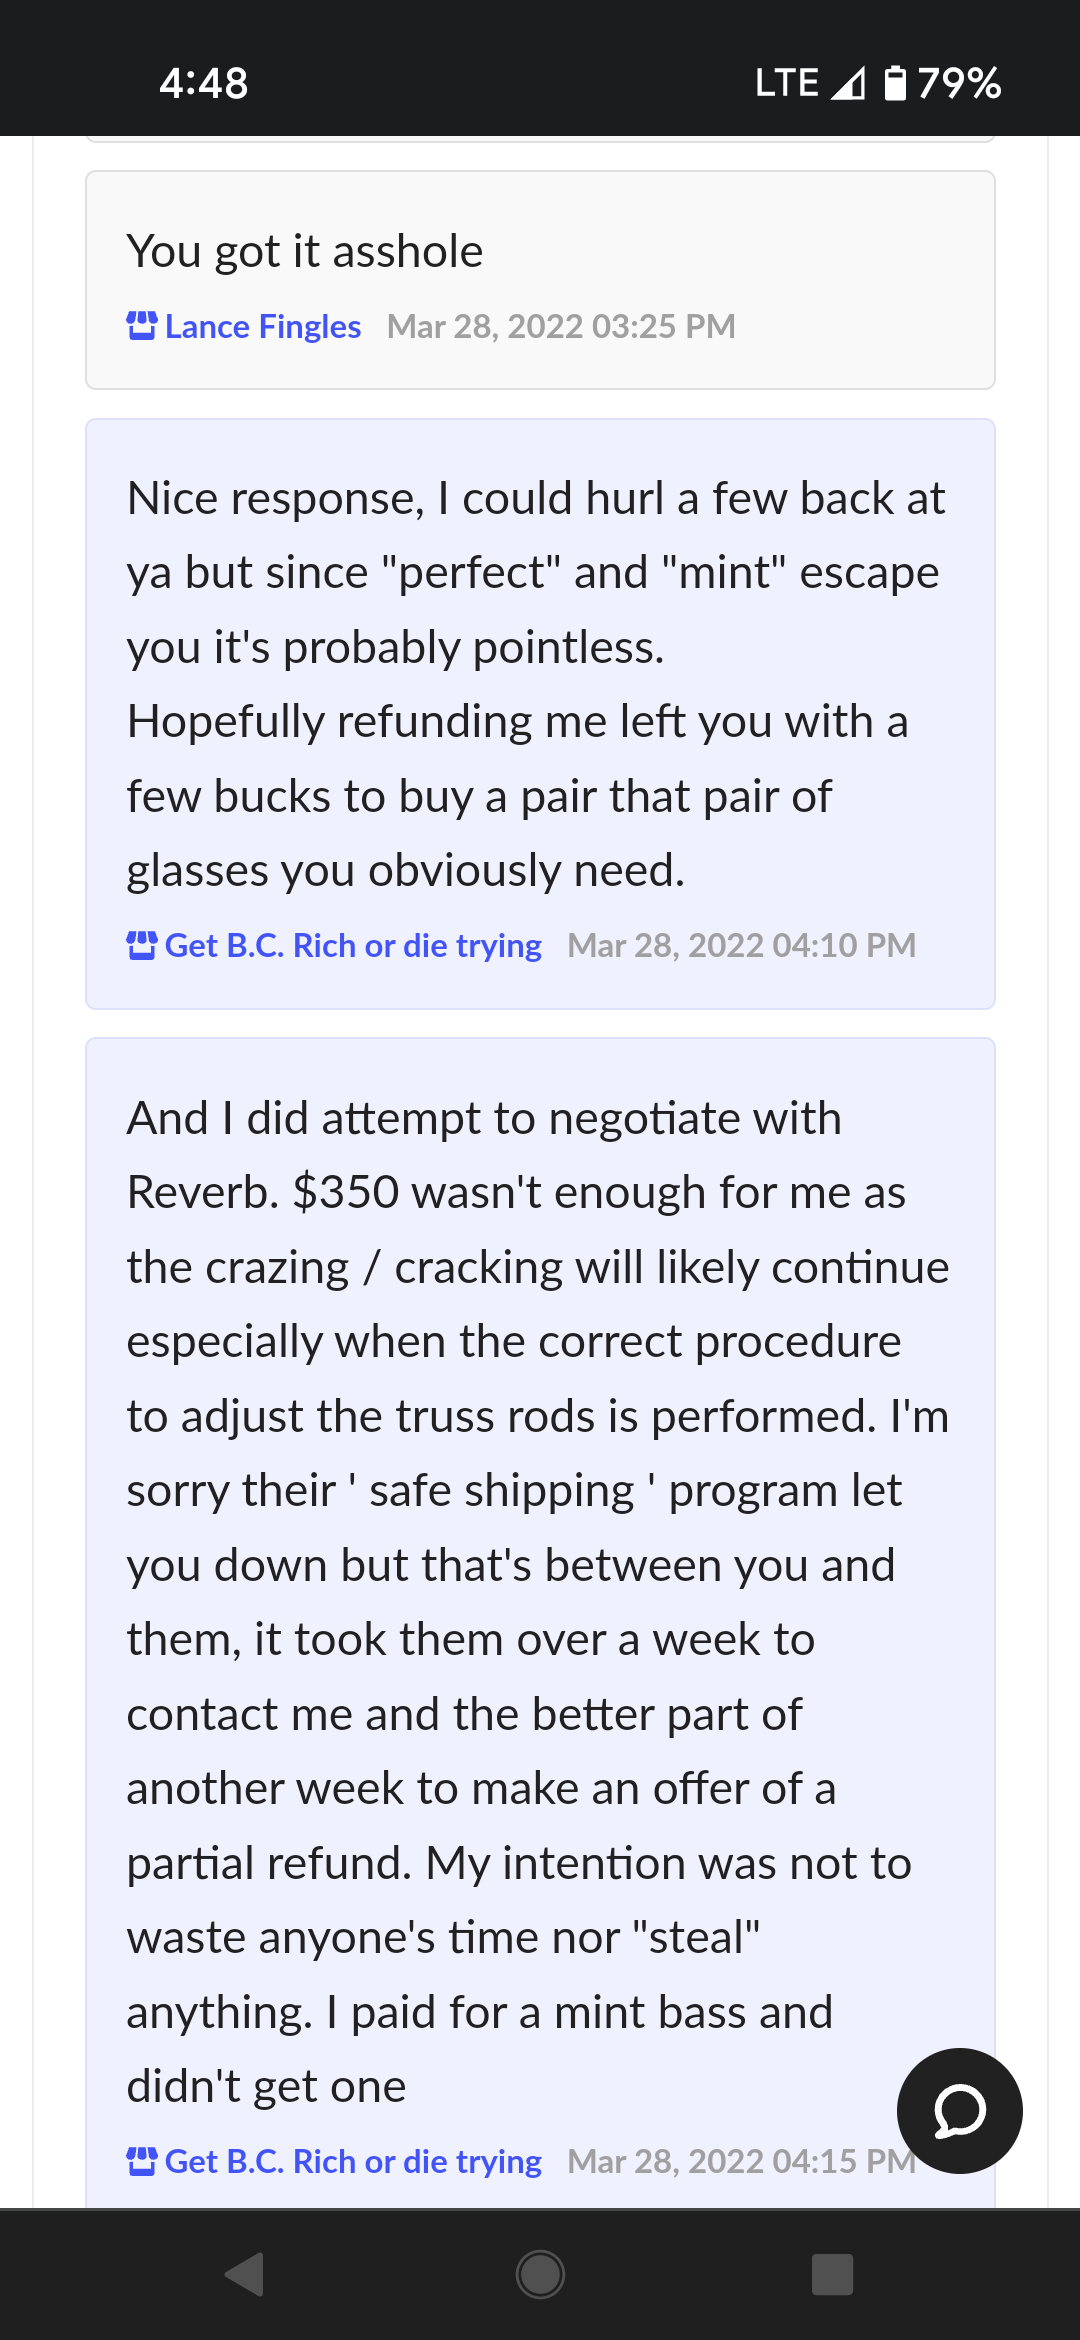Open Get B.C. Rich shop link at 04:10 PM
This screenshot has height=2340, width=1080.
click(353, 945)
